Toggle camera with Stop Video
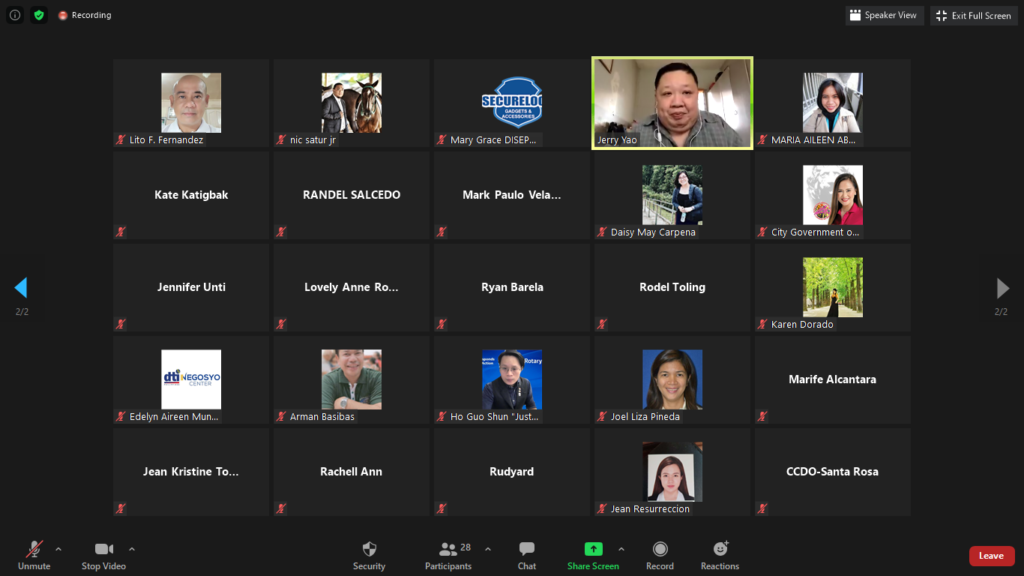The height and width of the screenshot is (576, 1024). pyautogui.click(x=103, y=555)
